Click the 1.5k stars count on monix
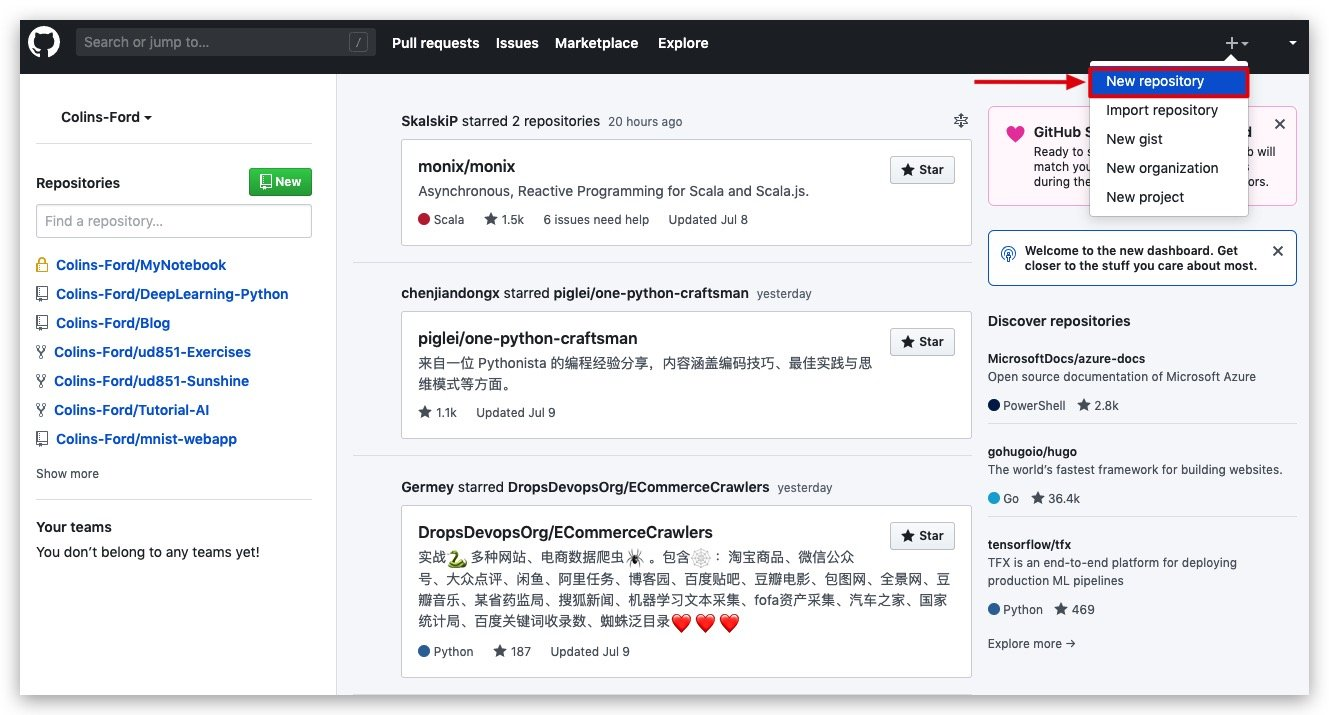 click(504, 219)
